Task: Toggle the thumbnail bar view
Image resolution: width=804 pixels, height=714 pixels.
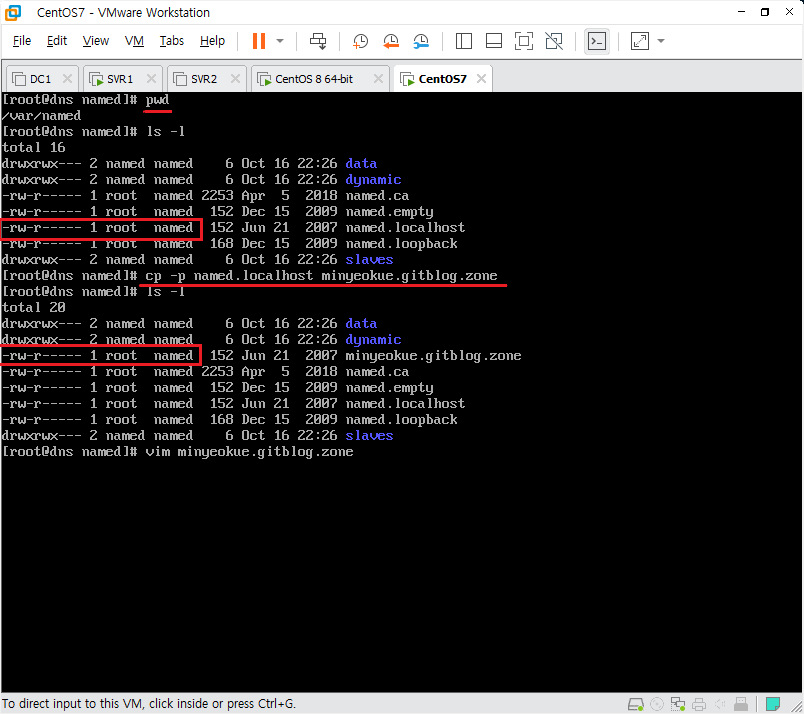Action: coord(493,41)
